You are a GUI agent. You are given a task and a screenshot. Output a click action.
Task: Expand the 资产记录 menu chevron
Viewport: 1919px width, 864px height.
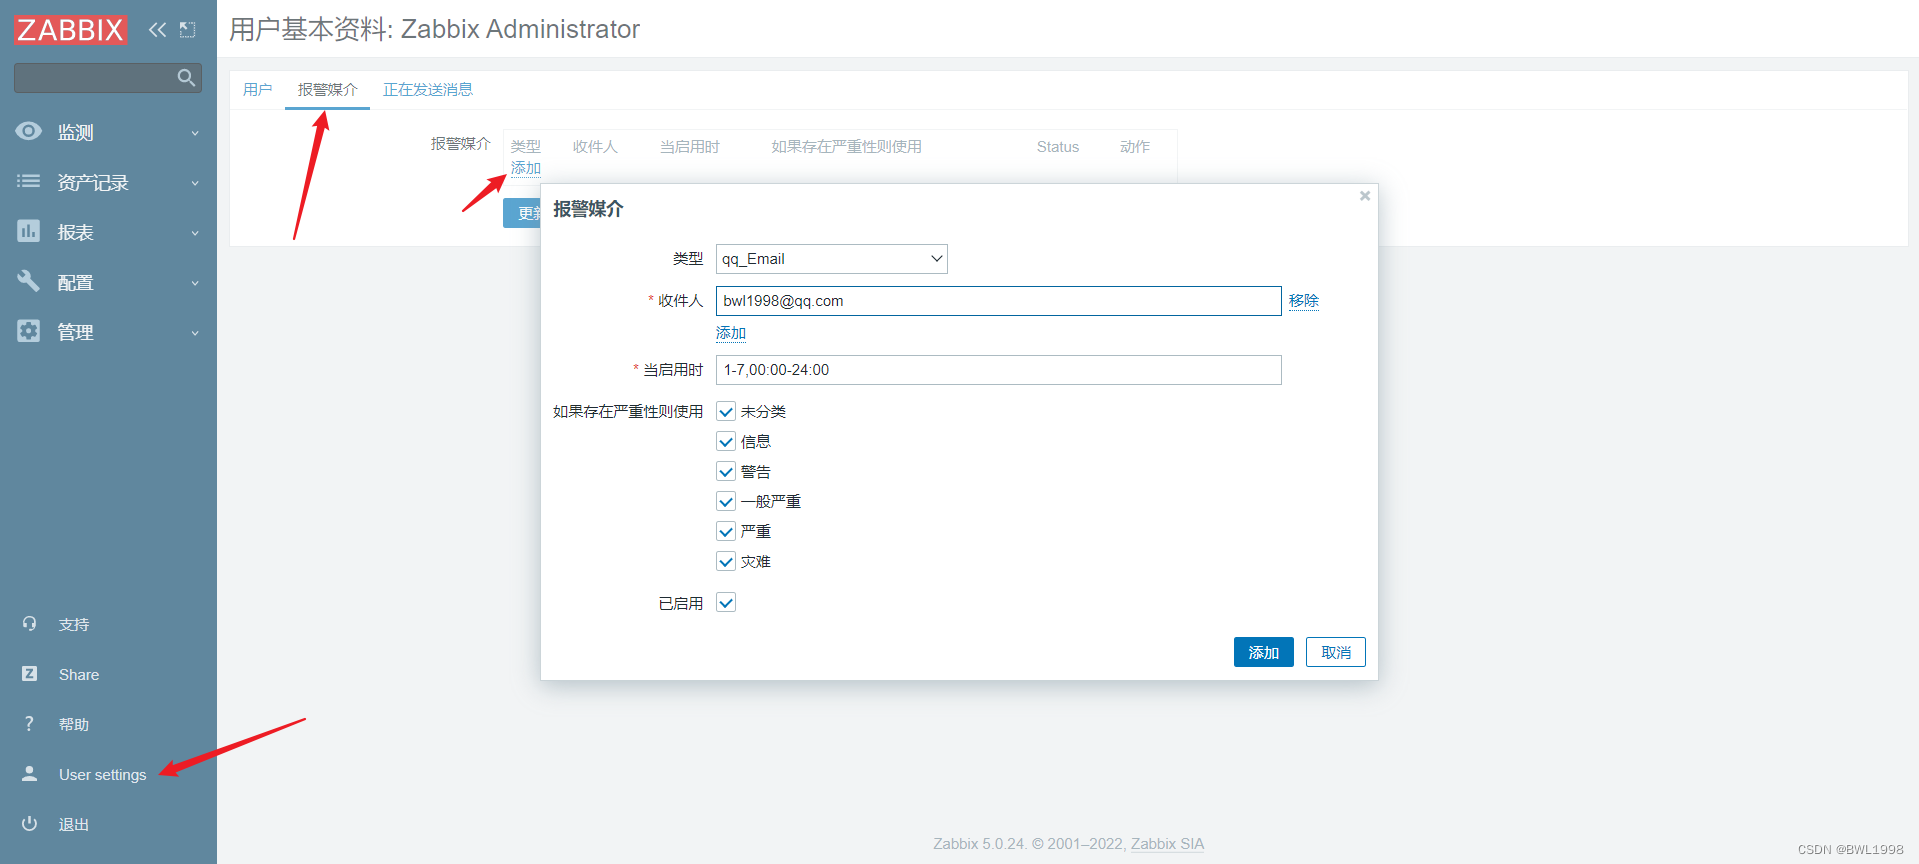pyautogui.click(x=195, y=183)
